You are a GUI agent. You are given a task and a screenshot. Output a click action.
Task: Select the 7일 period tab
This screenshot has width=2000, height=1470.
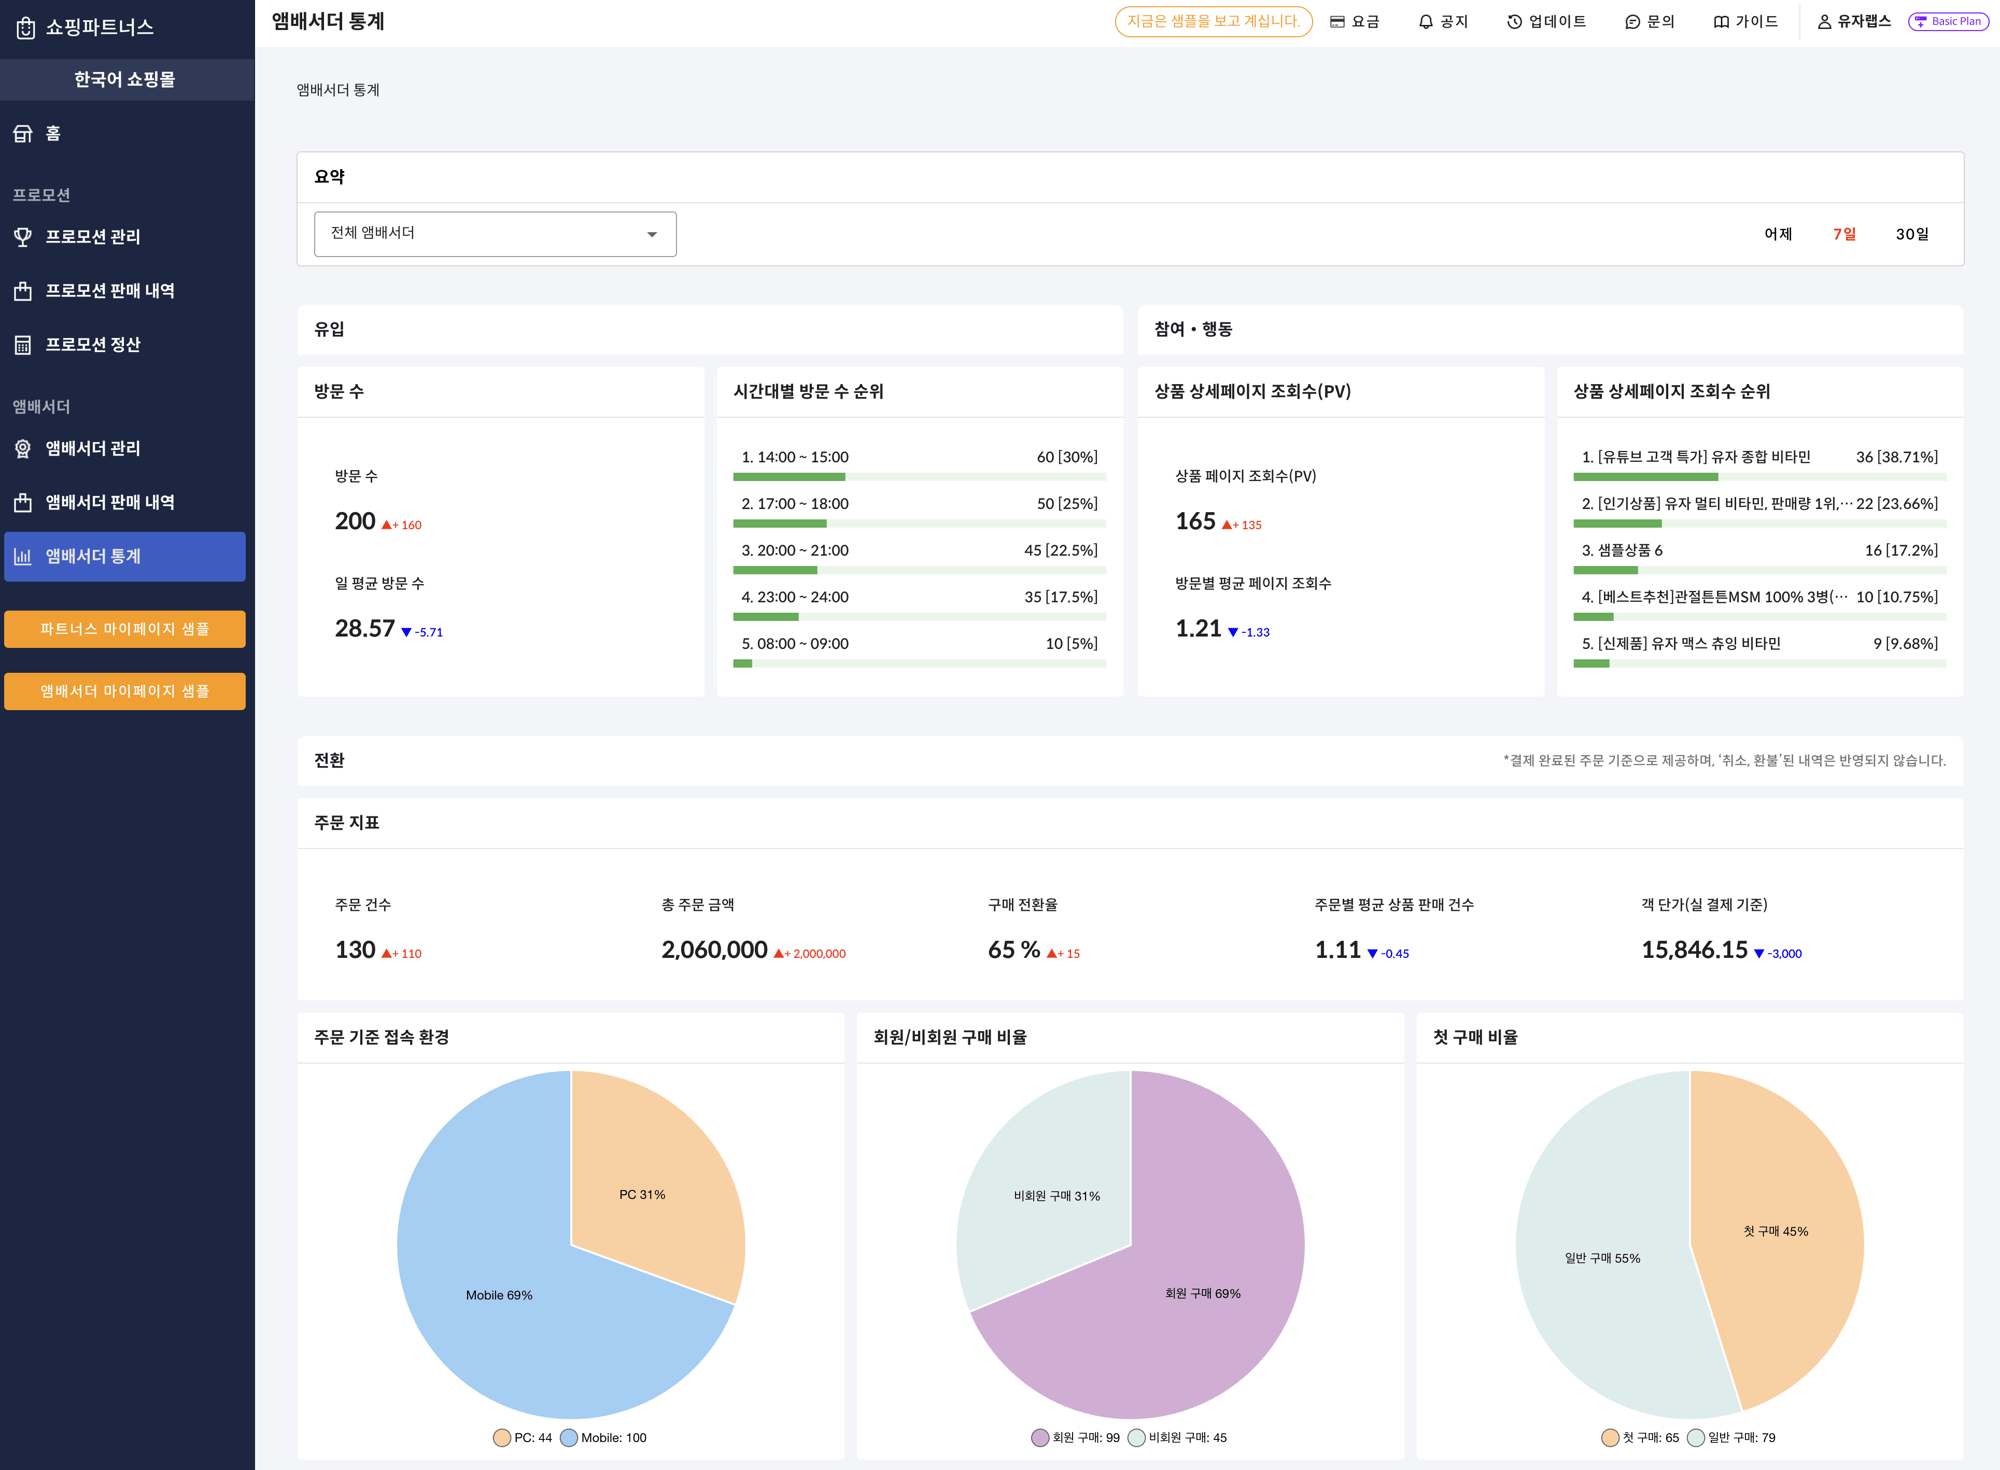1844,234
